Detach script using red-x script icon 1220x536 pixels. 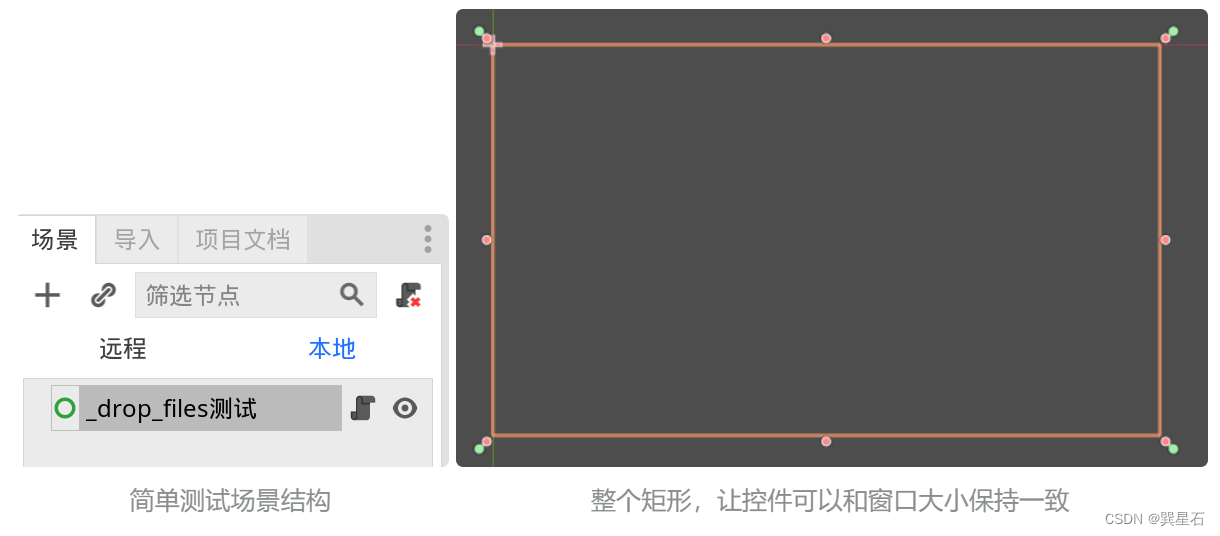click(x=408, y=295)
